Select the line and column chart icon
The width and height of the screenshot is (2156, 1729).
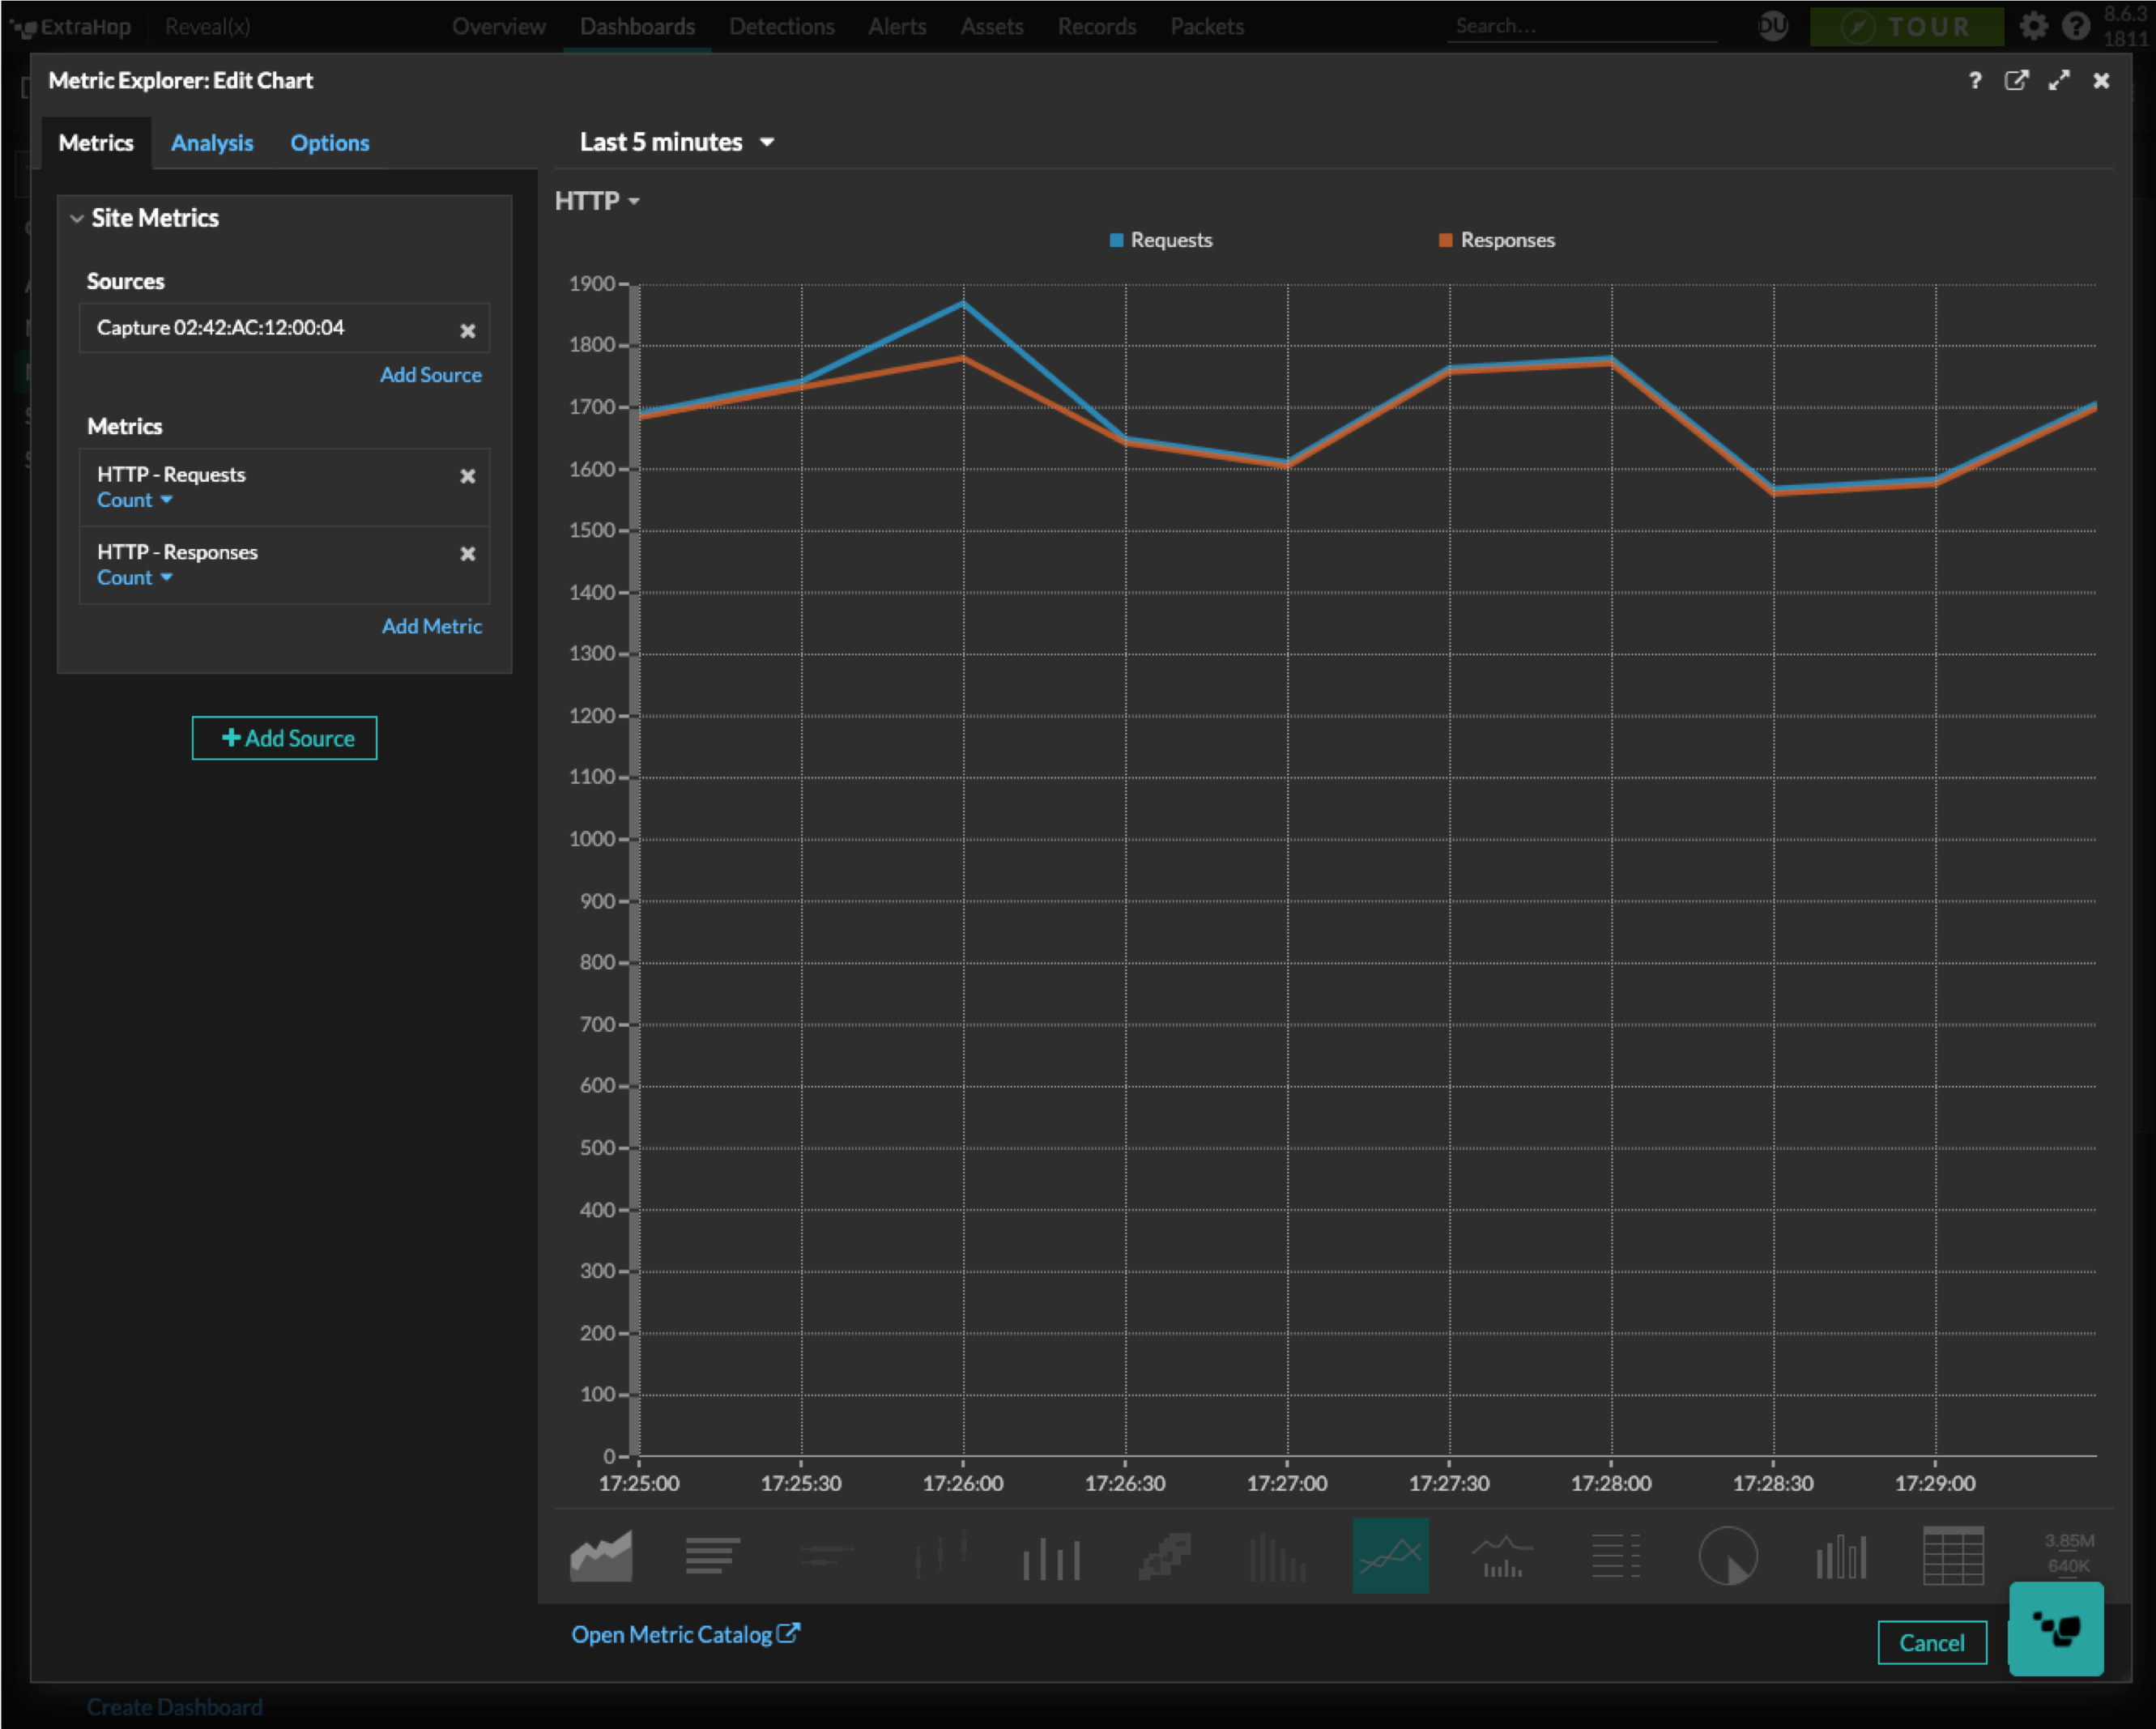(x=1502, y=1556)
